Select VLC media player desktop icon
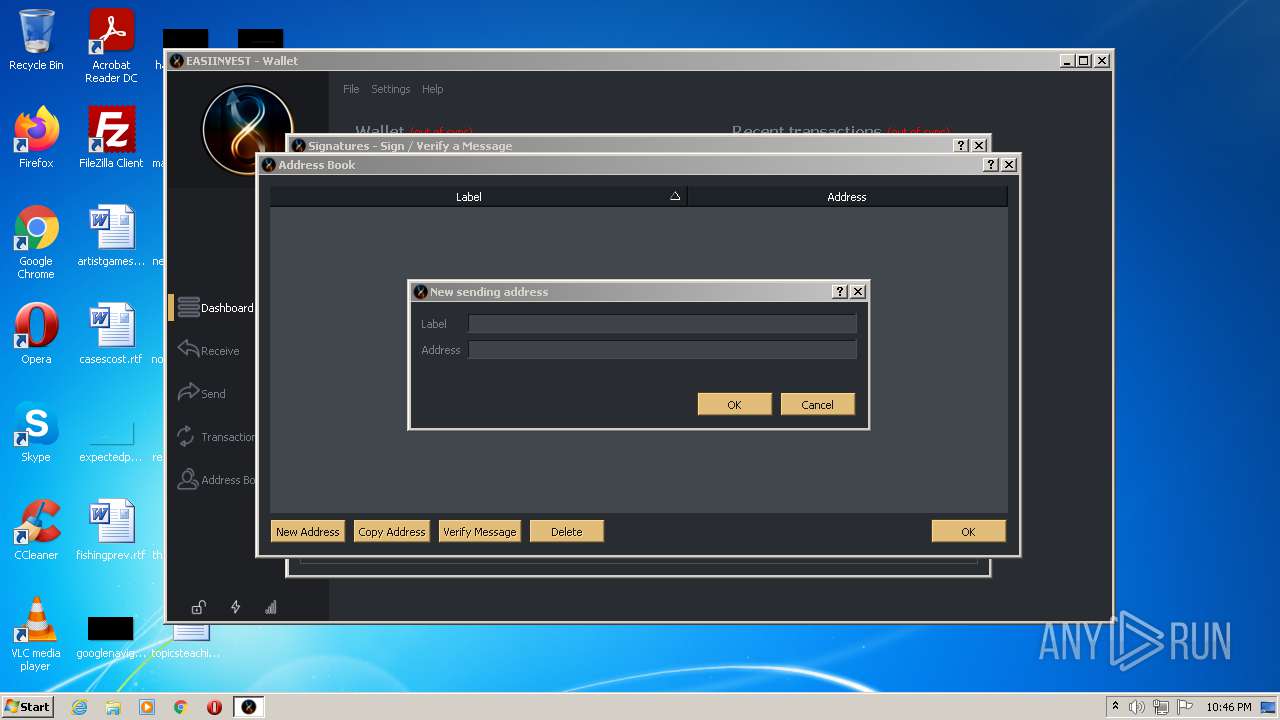Image resolution: width=1280 pixels, height=720 pixels. [36, 634]
